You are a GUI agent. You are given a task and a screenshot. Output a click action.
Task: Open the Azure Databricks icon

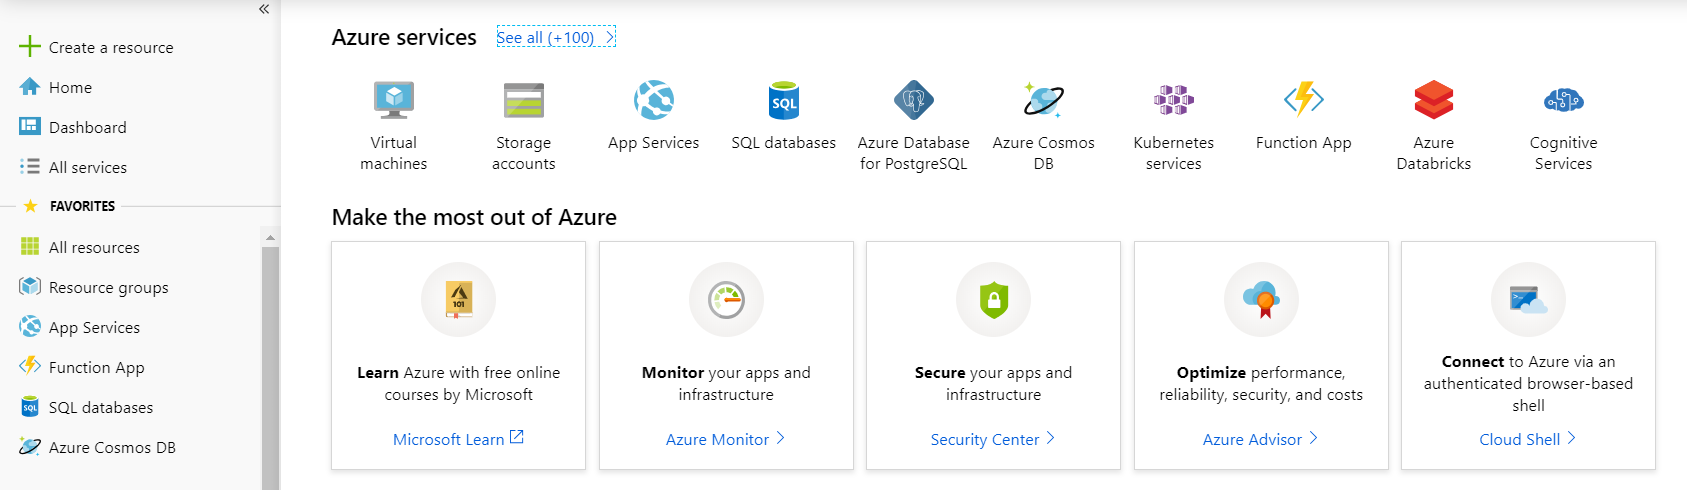pyautogui.click(x=1434, y=101)
